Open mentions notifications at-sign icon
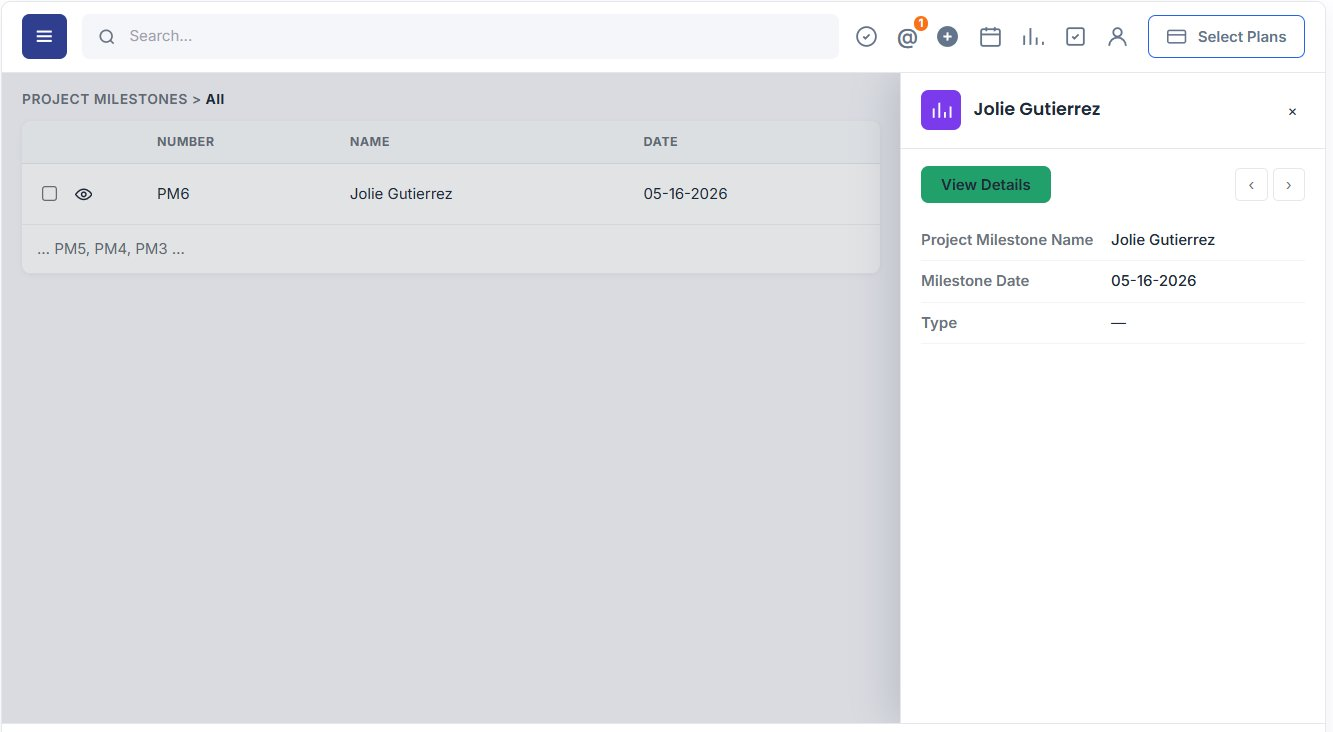Screen dimensions: 1333x732 click(907, 38)
